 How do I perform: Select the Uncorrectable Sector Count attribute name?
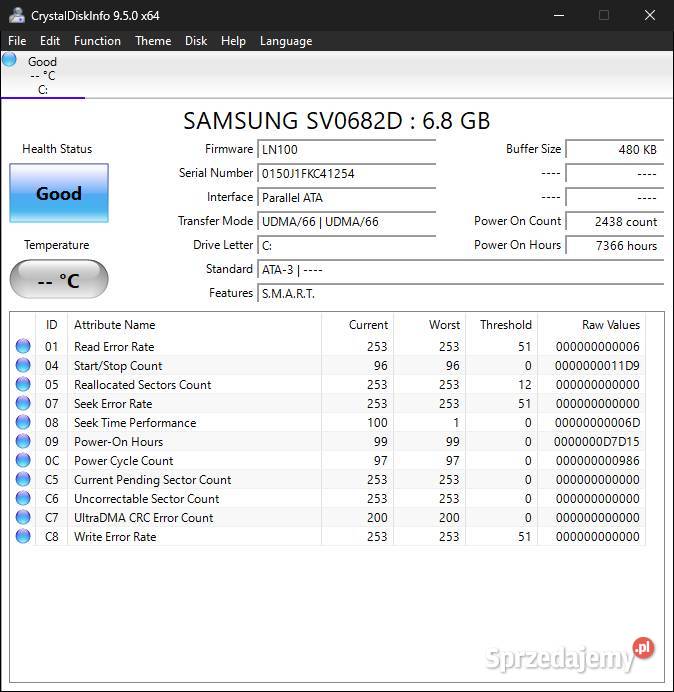coord(147,499)
